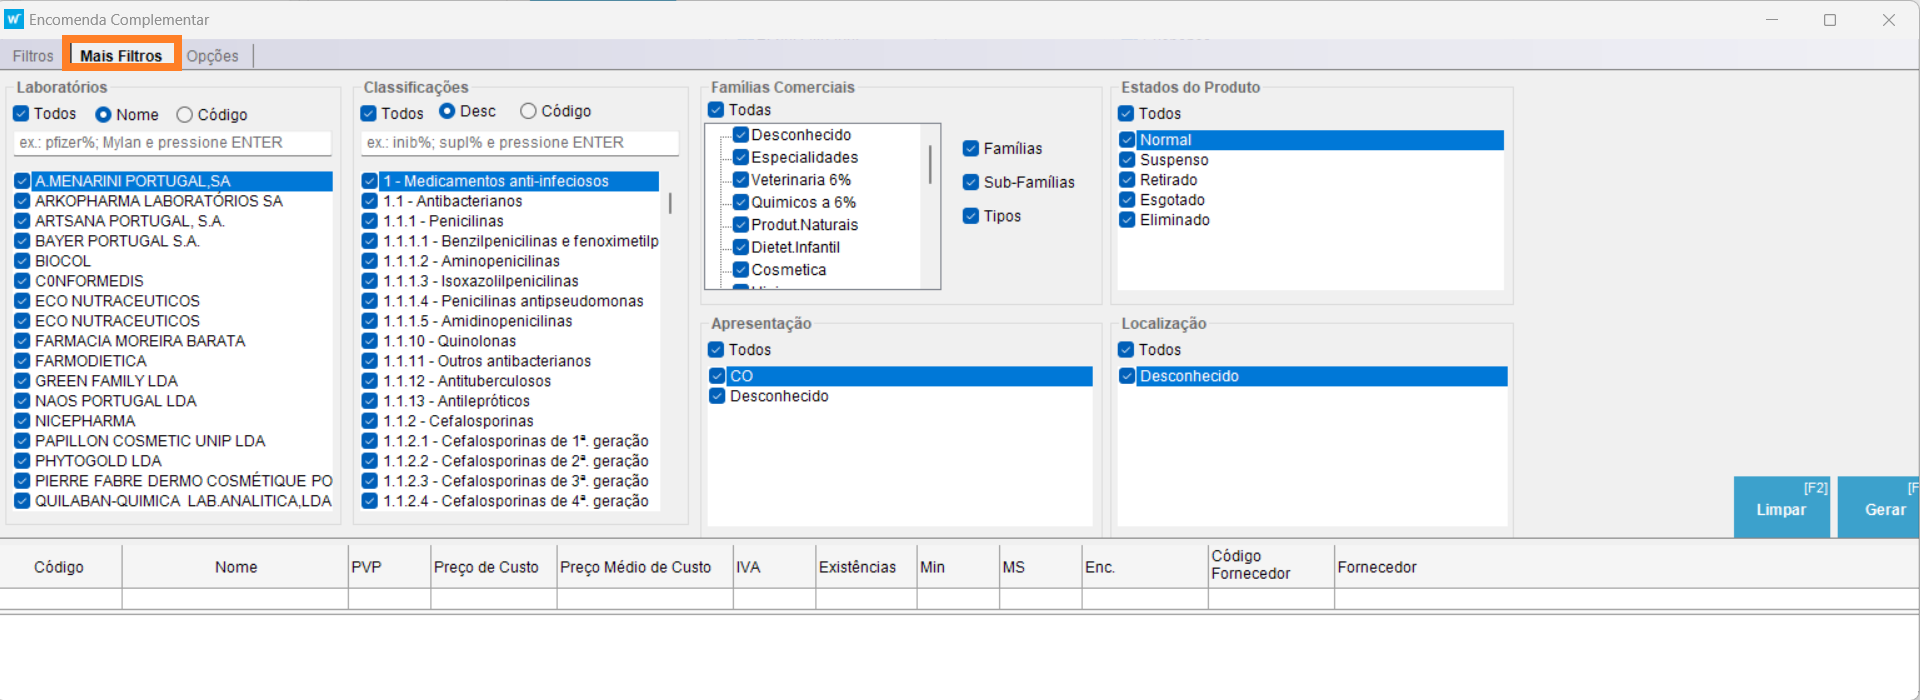Viewport: 1920px width, 700px height.
Task: Open the Opções tab
Action: [212, 56]
